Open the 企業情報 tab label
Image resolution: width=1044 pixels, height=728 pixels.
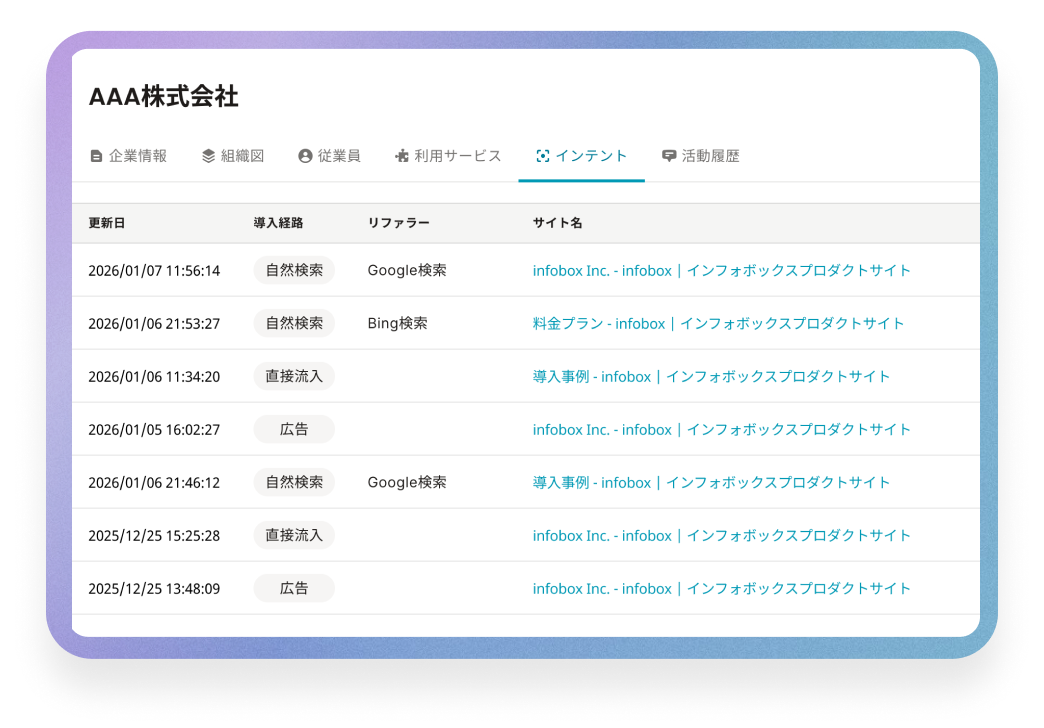pyautogui.click(x=138, y=156)
